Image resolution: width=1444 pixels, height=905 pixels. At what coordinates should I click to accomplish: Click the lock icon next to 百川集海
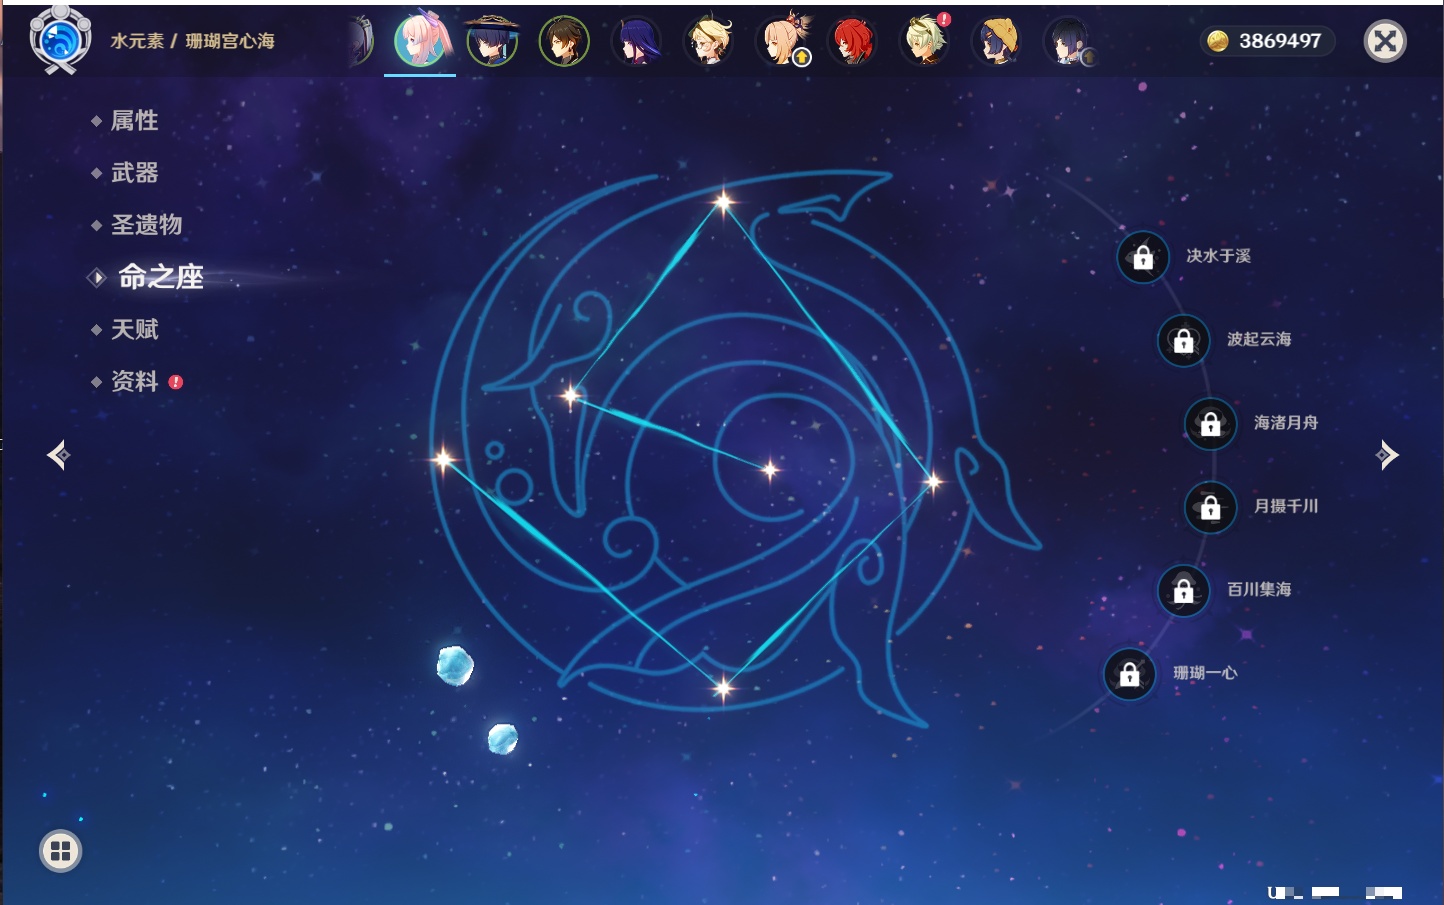1183,590
